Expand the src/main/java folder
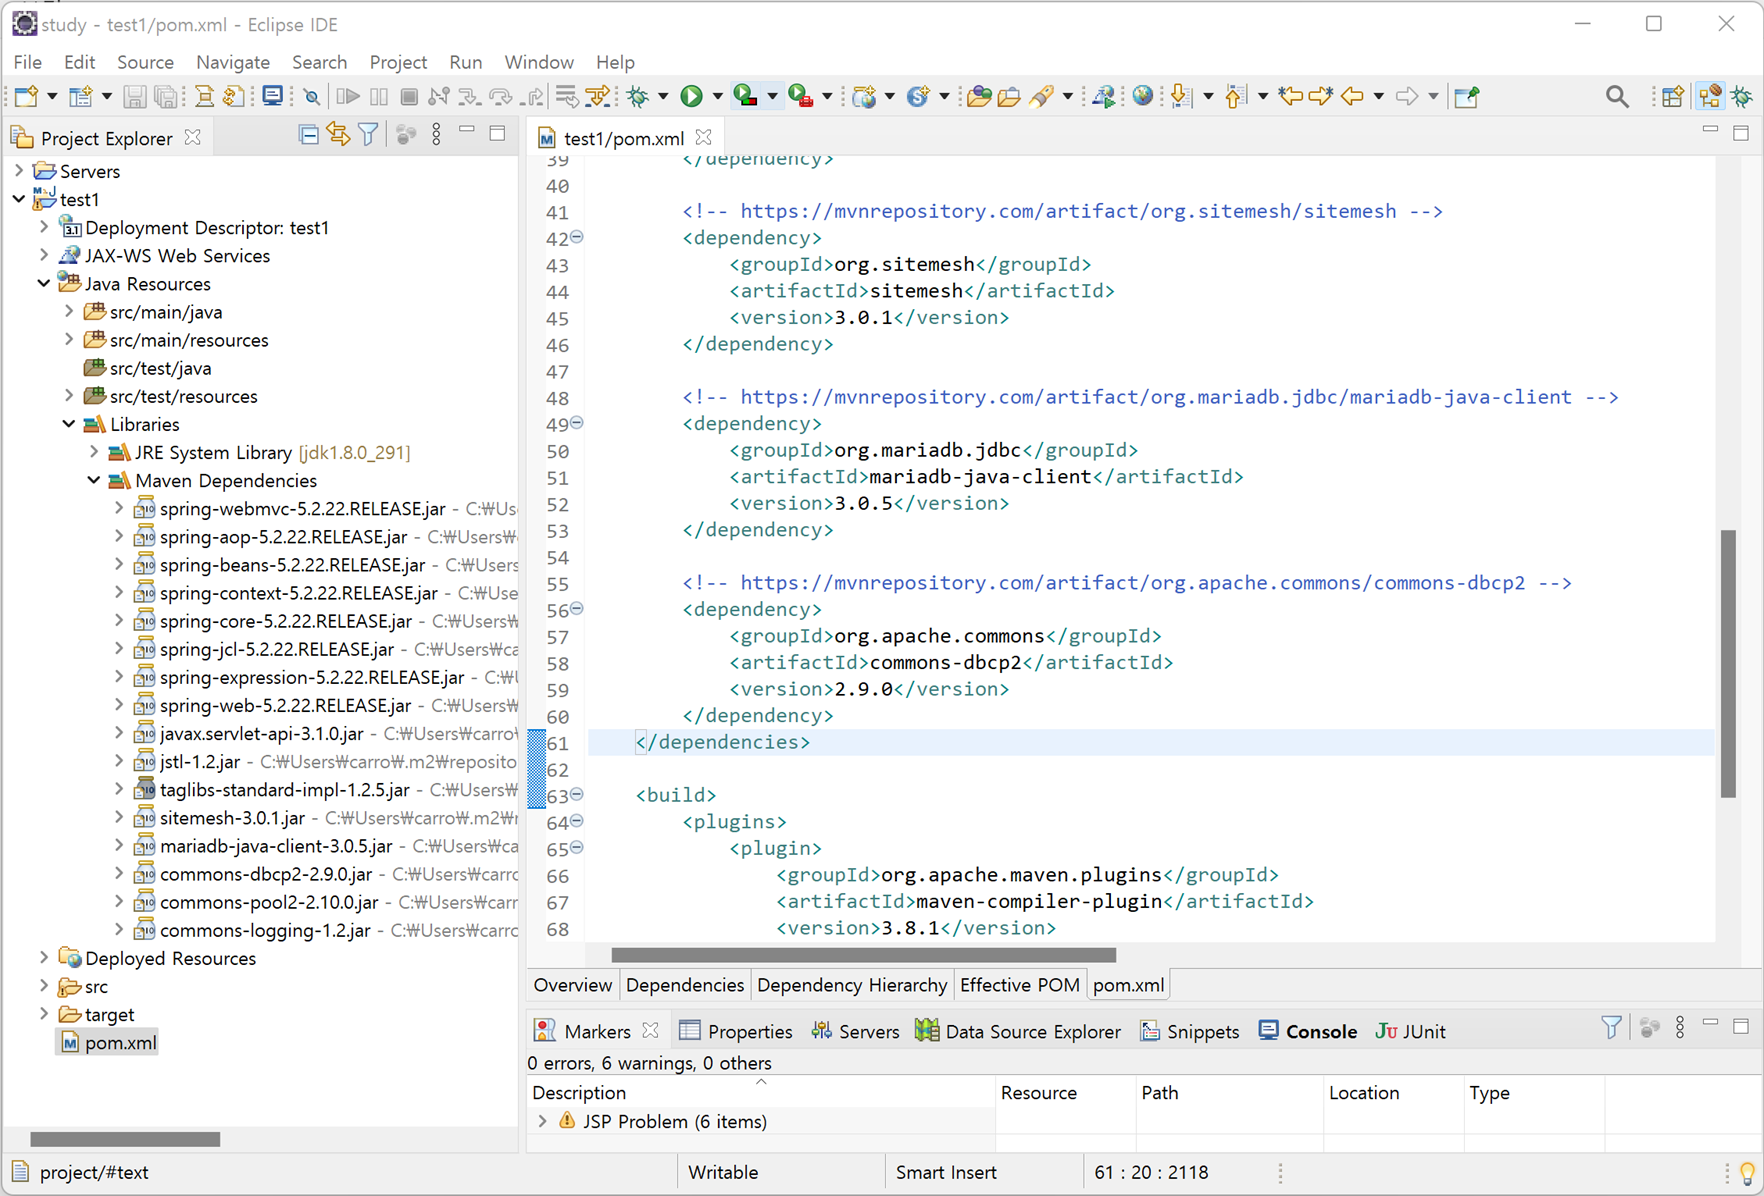Image resolution: width=1764 pixels, height=1196 pixels. coord(69,312)
